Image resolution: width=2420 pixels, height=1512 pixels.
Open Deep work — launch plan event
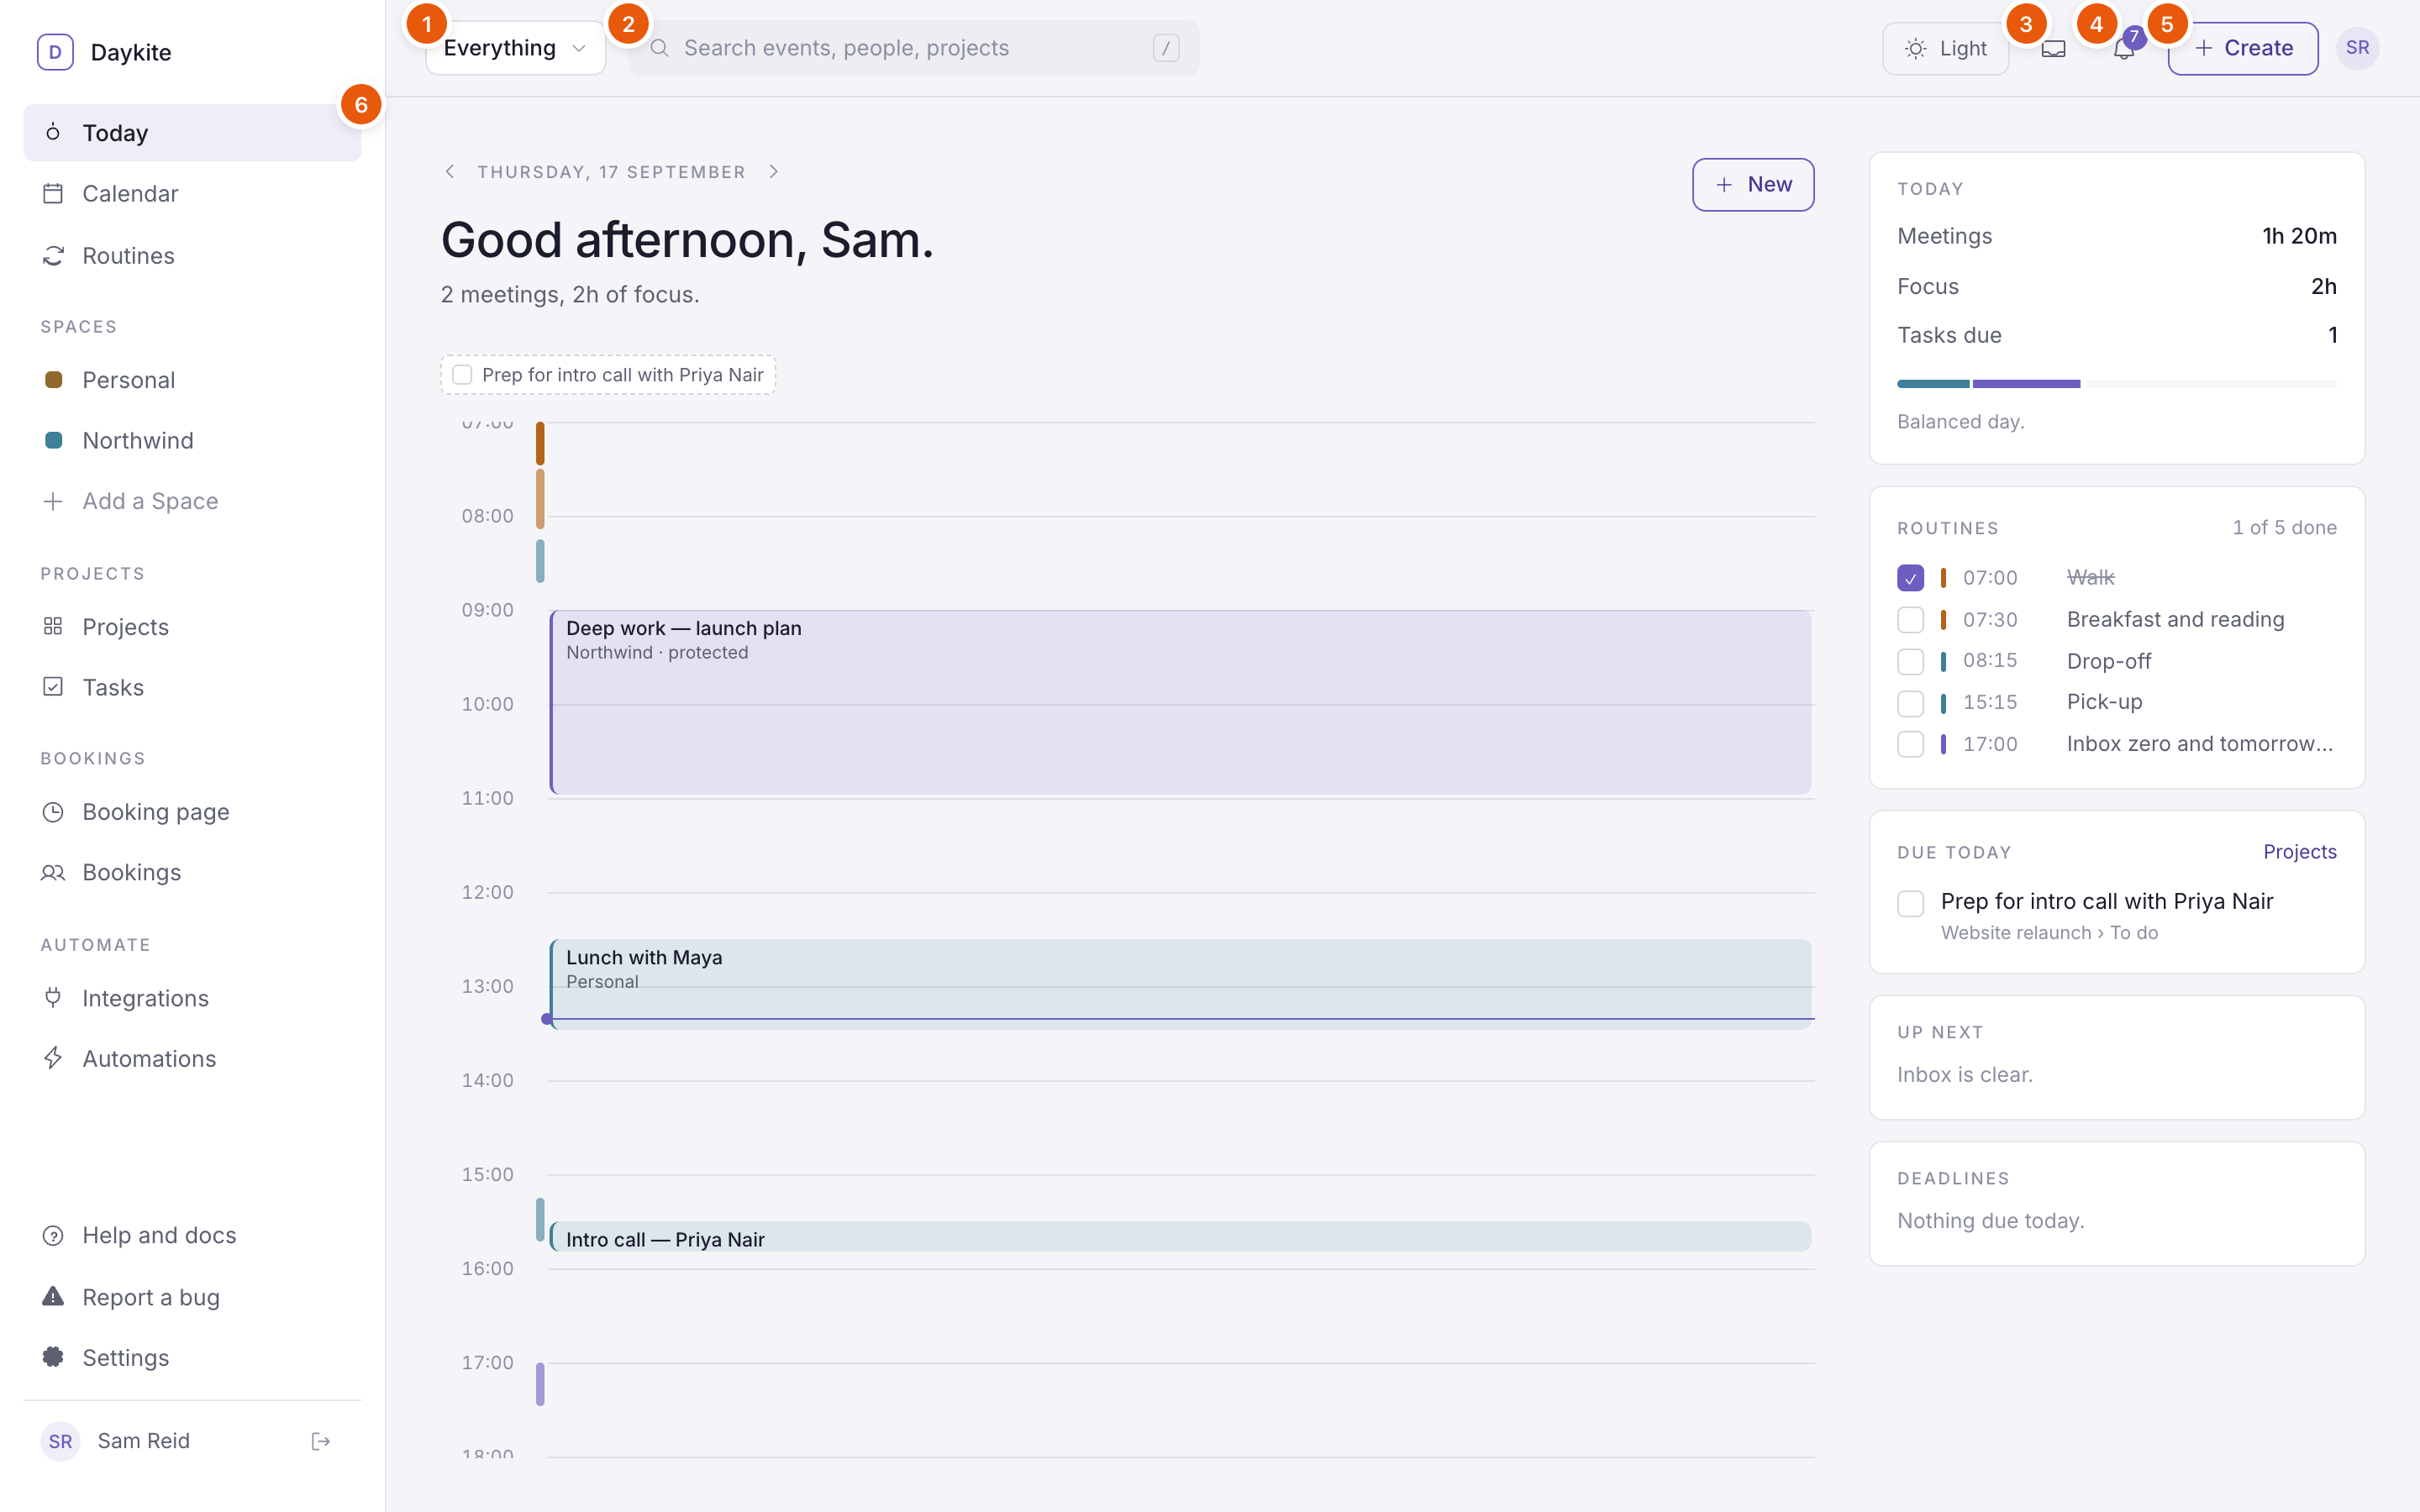click(1181, 702)
